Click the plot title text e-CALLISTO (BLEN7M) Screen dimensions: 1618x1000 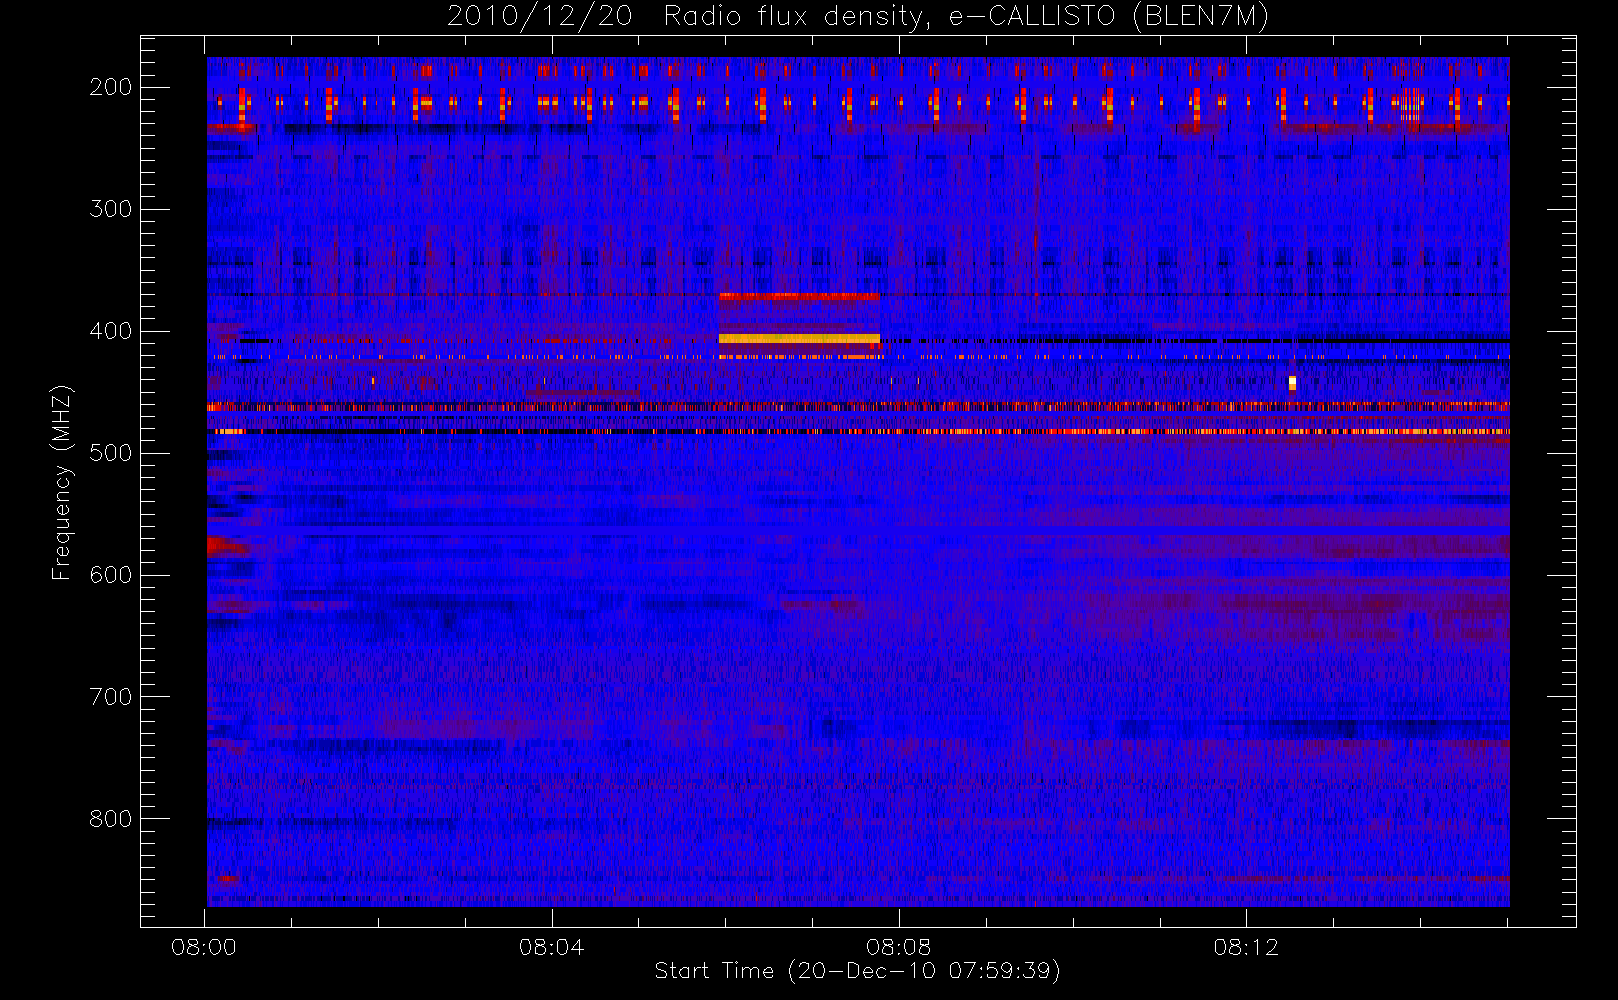click(1108, 17)
